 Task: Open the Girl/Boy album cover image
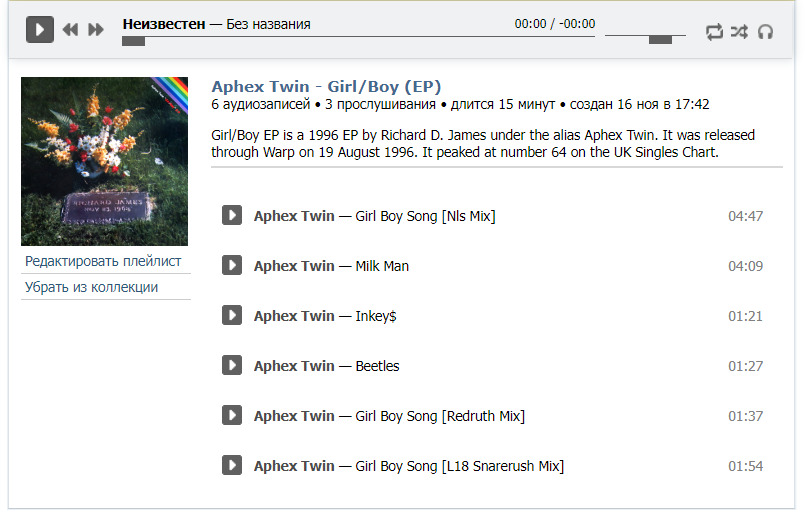(x=105, y=161)
